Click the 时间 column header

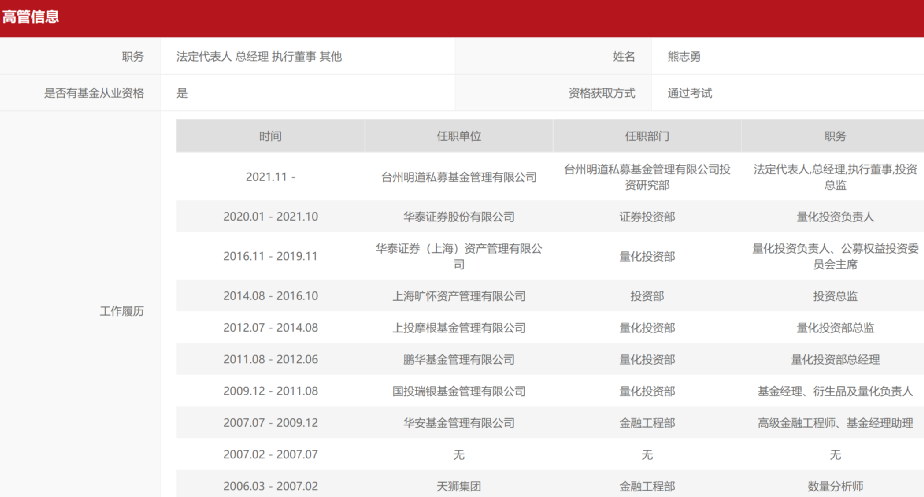click(269, 136)
